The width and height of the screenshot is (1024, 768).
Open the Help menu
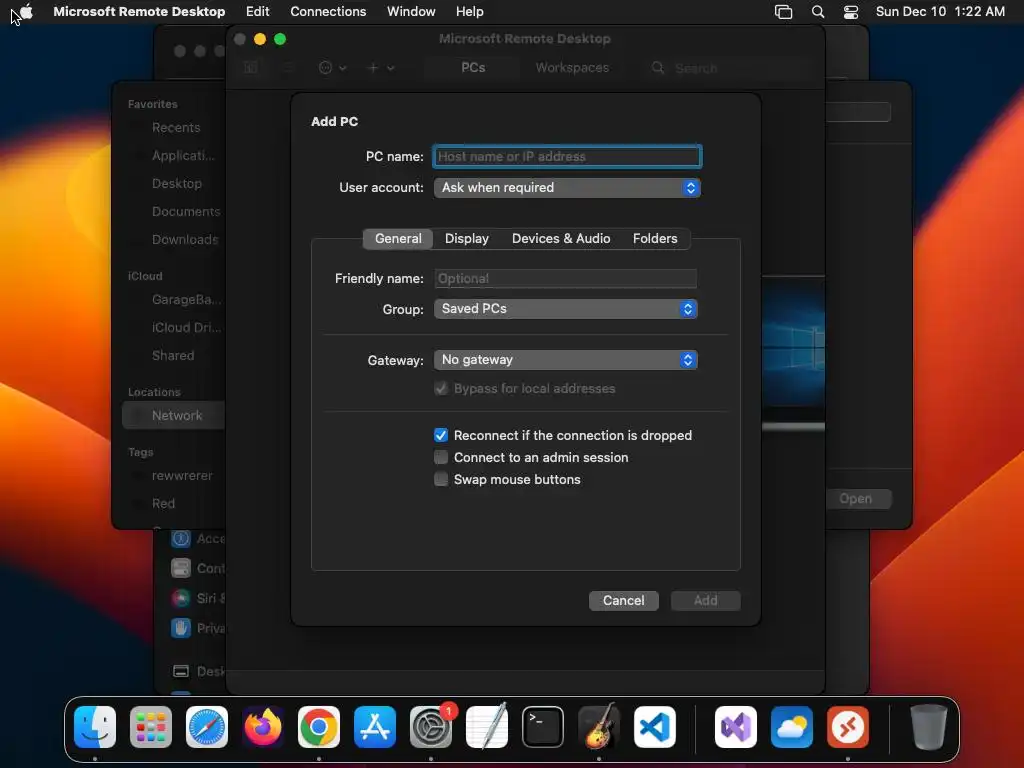(470, 11)
